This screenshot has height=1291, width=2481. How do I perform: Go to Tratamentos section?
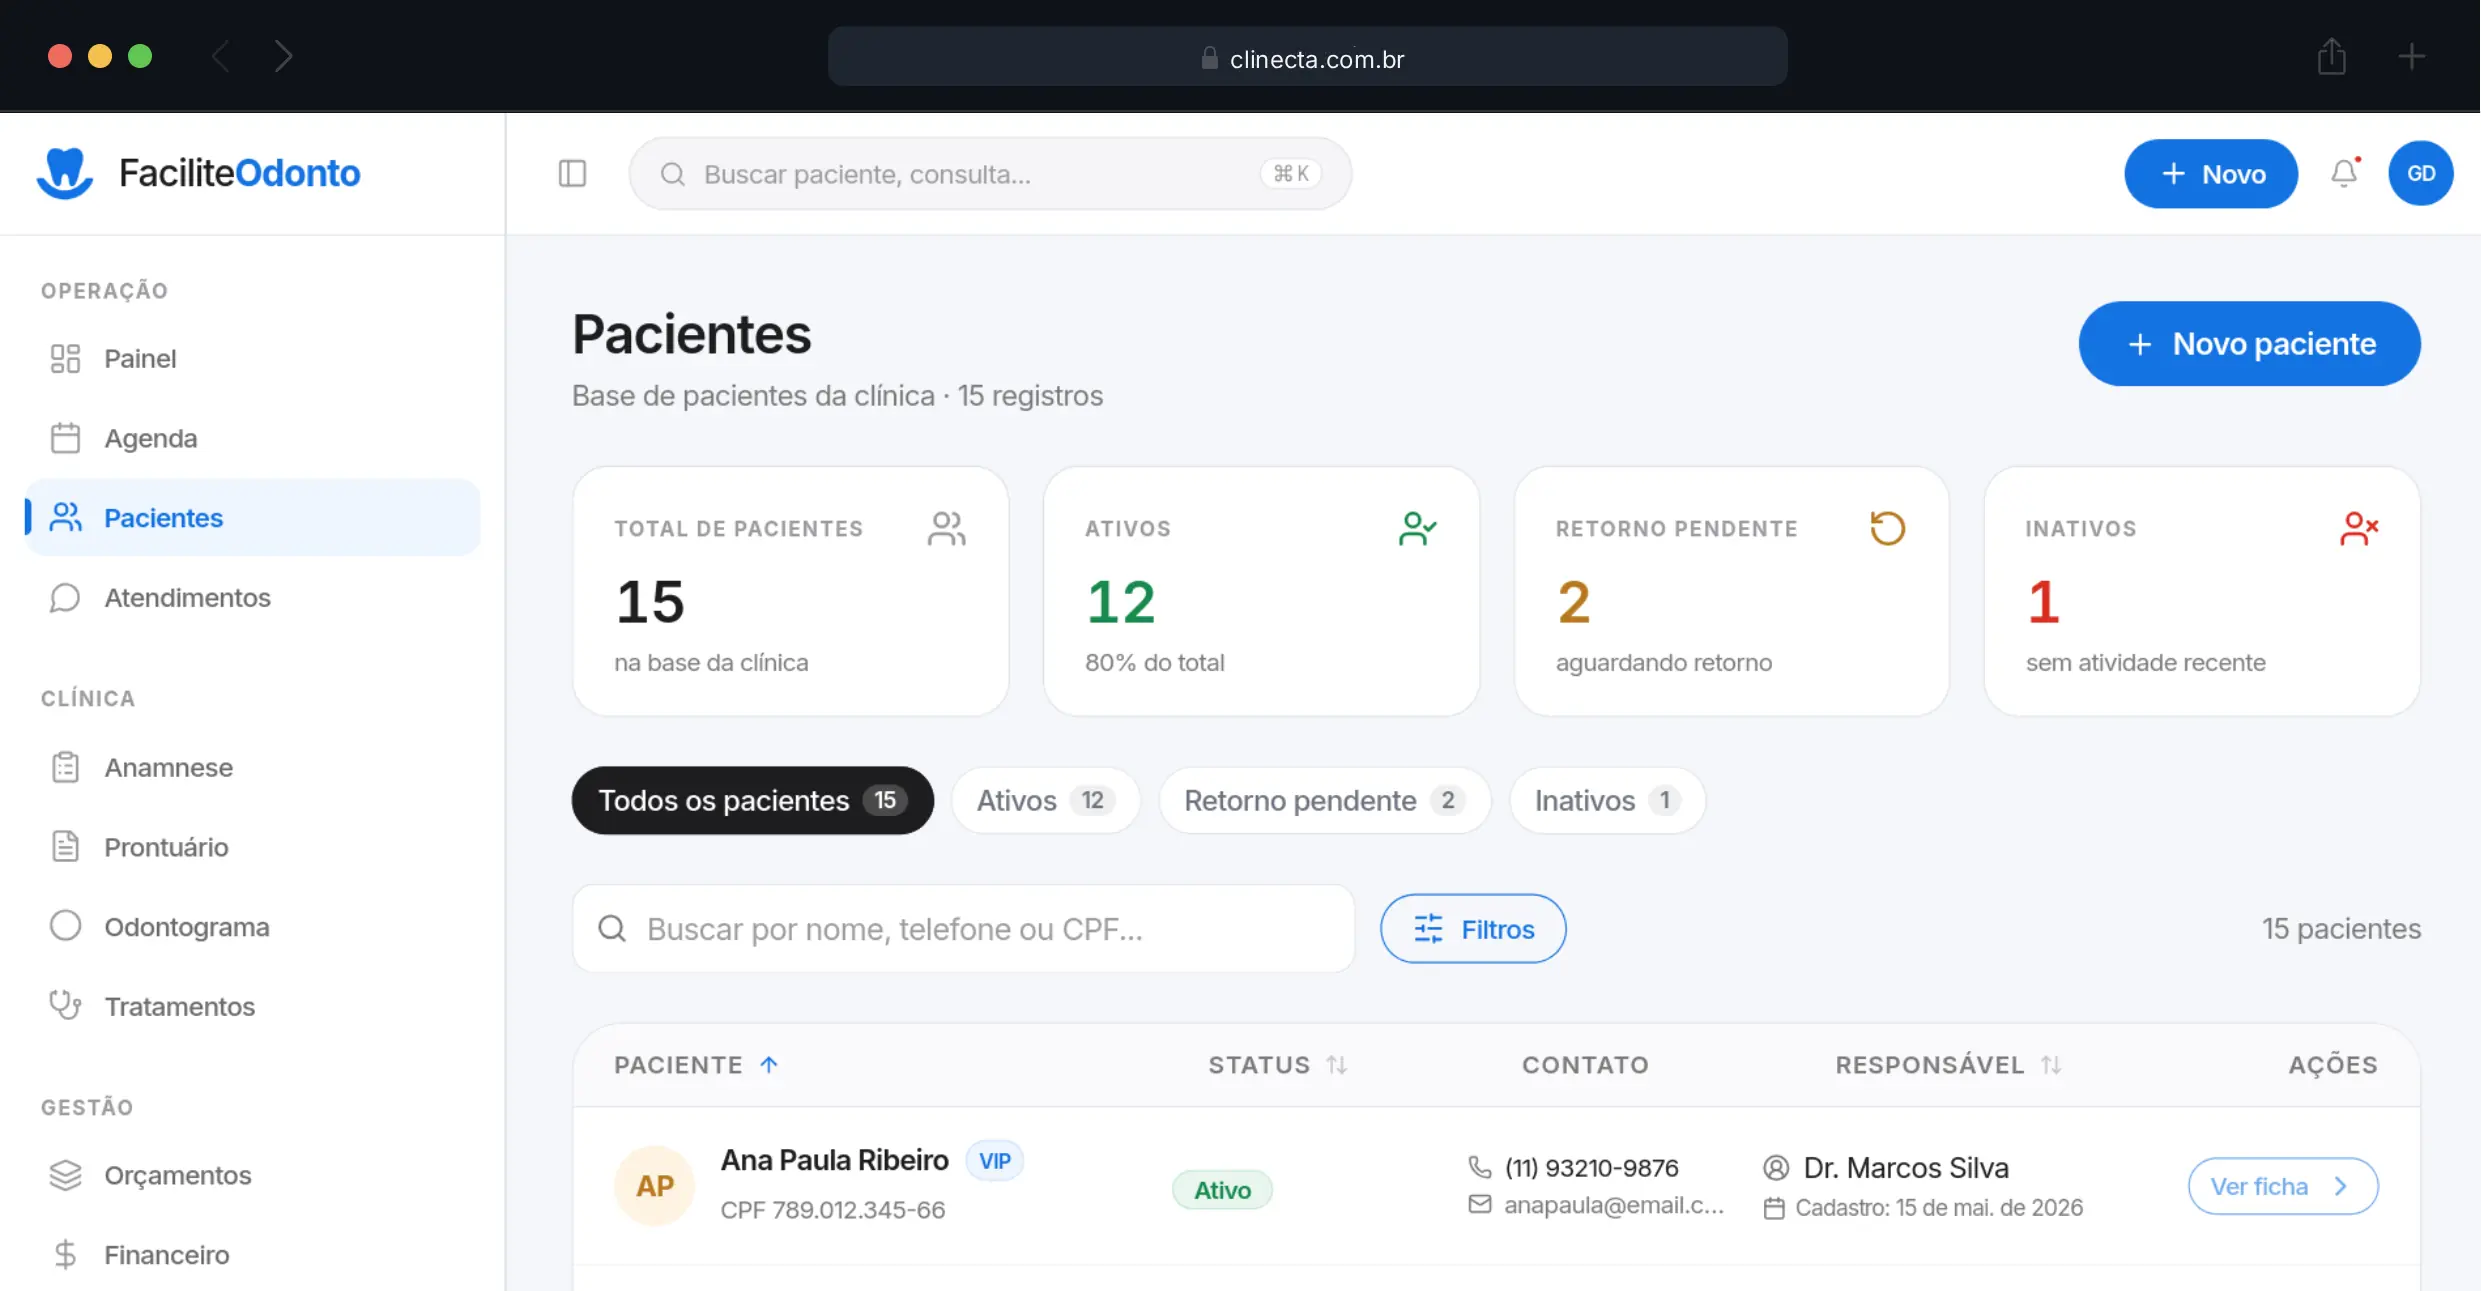coord(253,1006)
